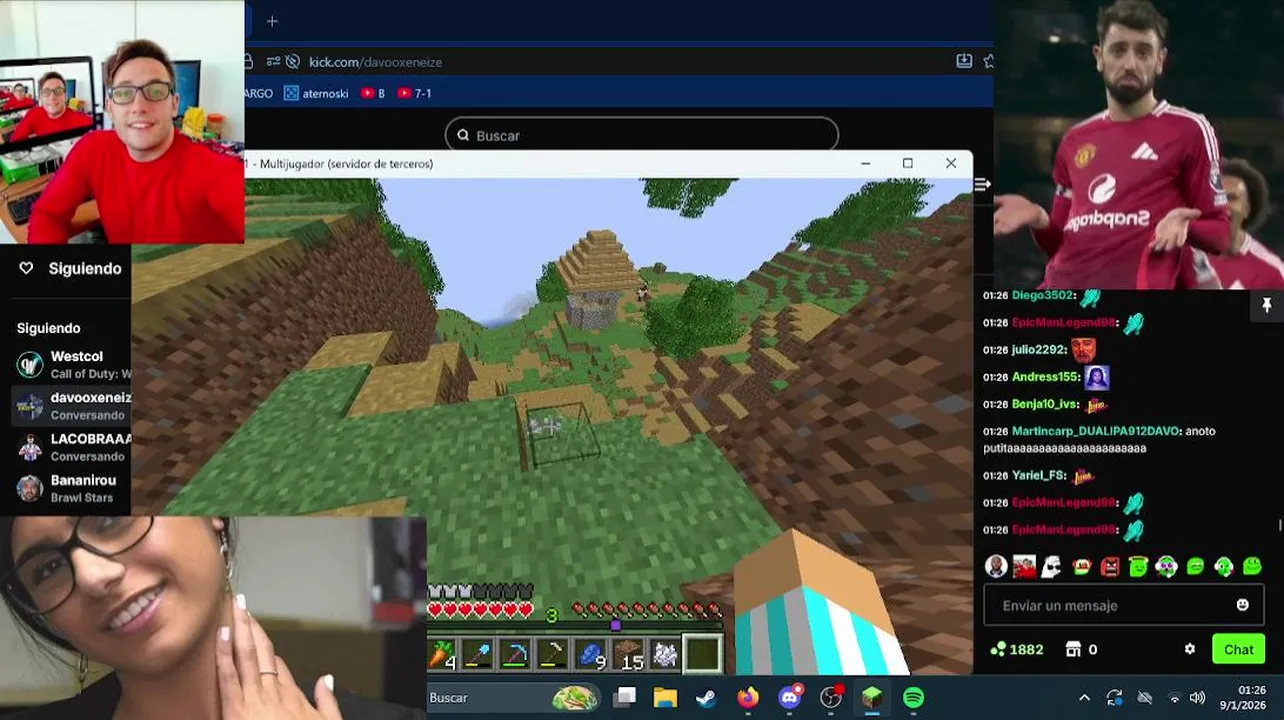Image resolution: width=1284 pixels, height=720 pixels.
Task: Open the aternoski bookmark
Action: click(x=316, y=93)
